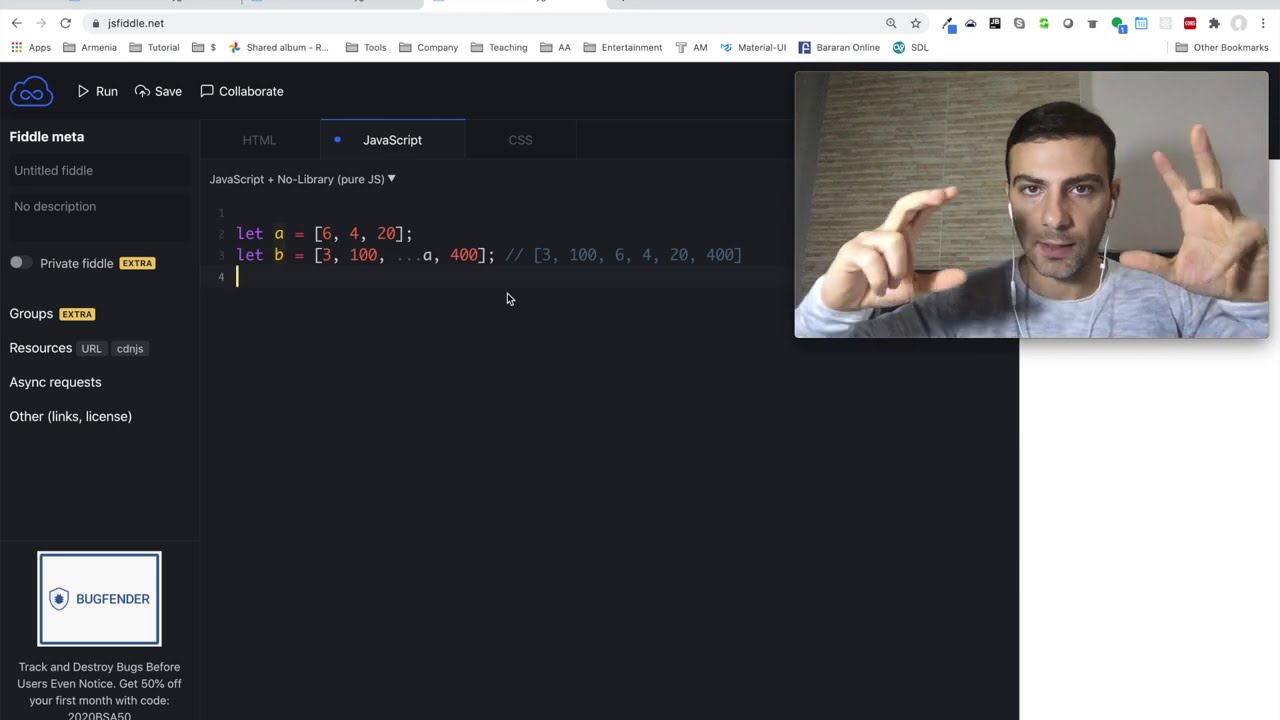Click the green sync arrows extension
Viewport: 1280px width, 720px height.
(1044, 23)
